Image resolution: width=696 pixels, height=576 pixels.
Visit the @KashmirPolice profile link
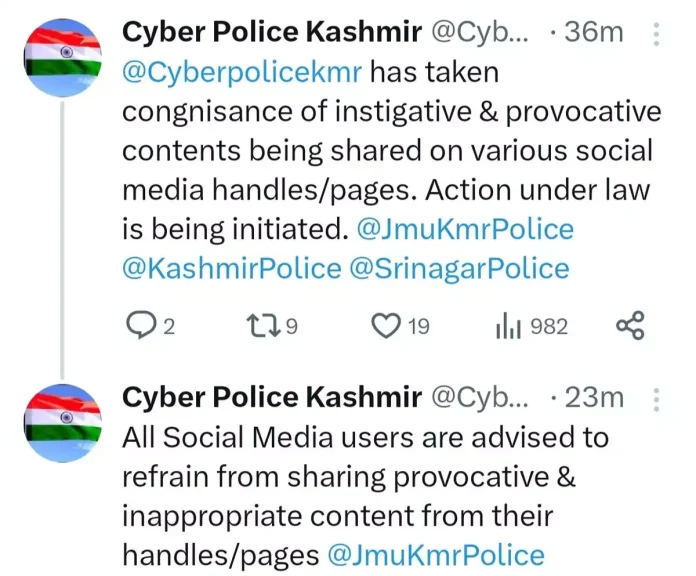[231, 268]
